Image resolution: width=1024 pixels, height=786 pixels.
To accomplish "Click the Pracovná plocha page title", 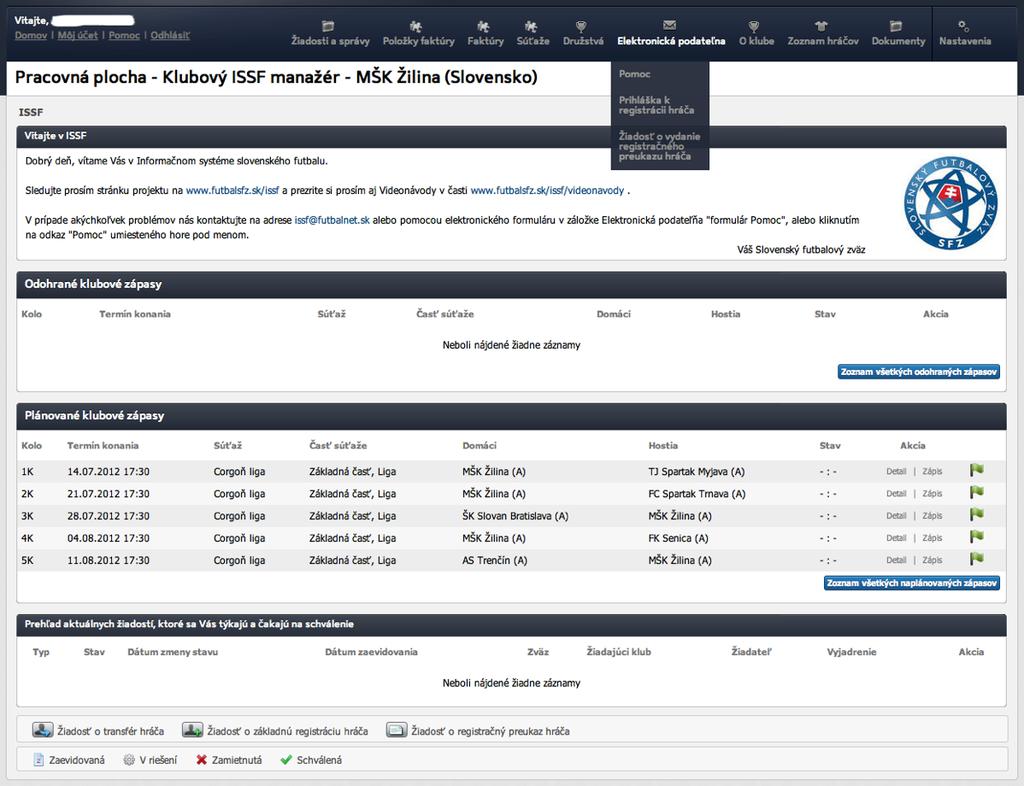I will pos(276,77).
